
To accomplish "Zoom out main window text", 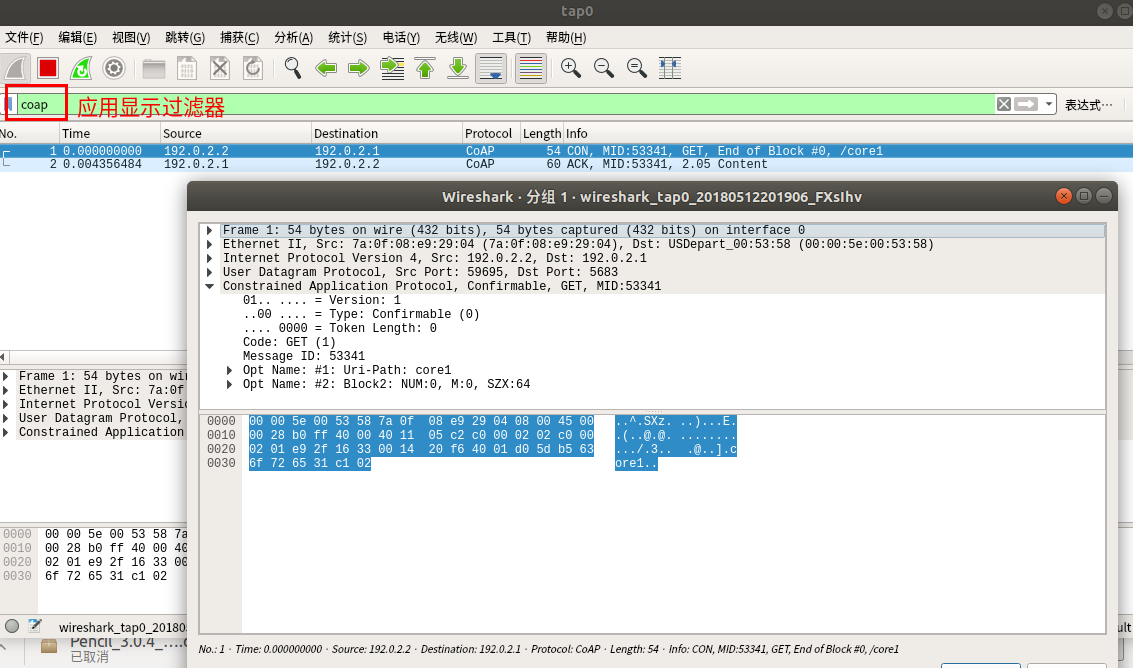I will [x=603, y=68].
